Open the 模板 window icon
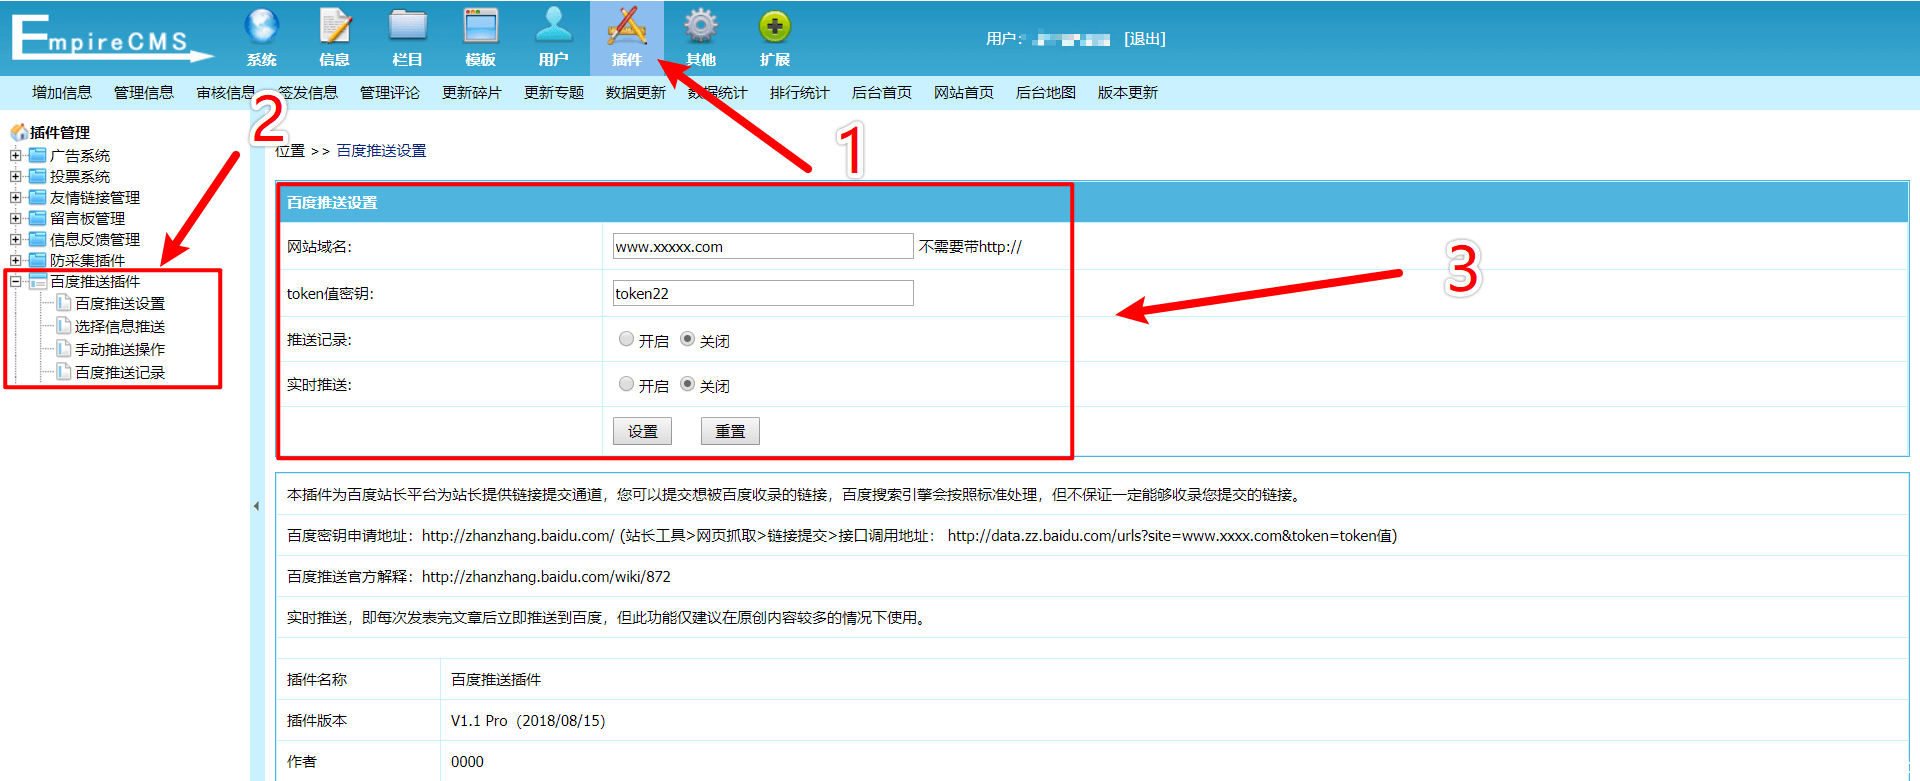 point(481,26)
